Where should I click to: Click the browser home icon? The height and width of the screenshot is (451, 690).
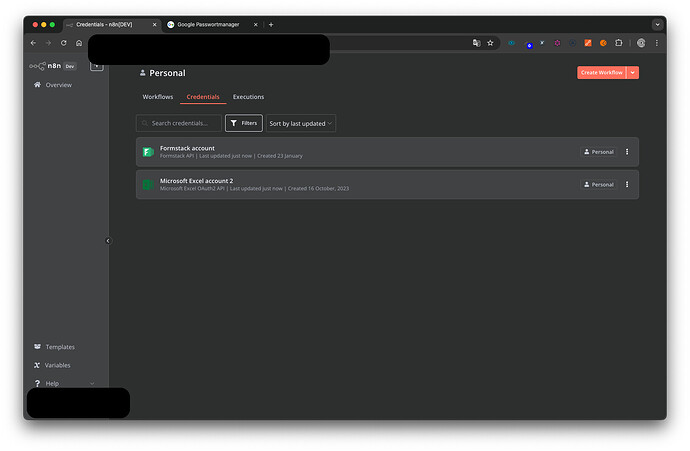[x=79, y=43]
